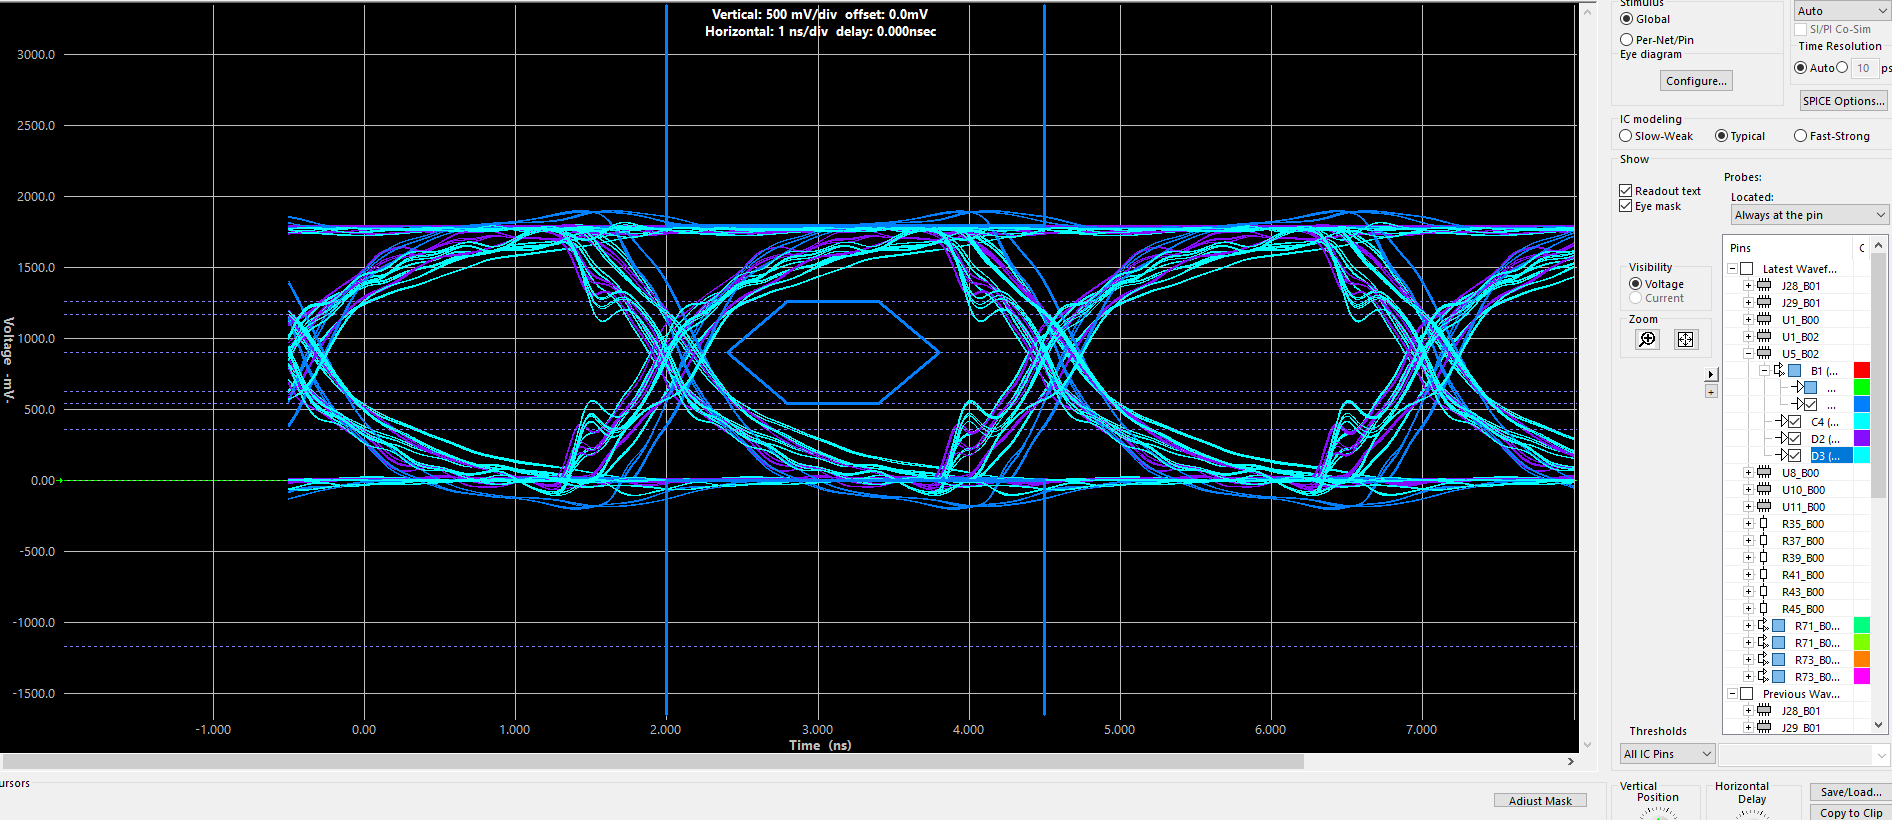The image size is (1892, 820).
Task: Click the small plus button beside the pins list
Action: tap(1711, 392)
